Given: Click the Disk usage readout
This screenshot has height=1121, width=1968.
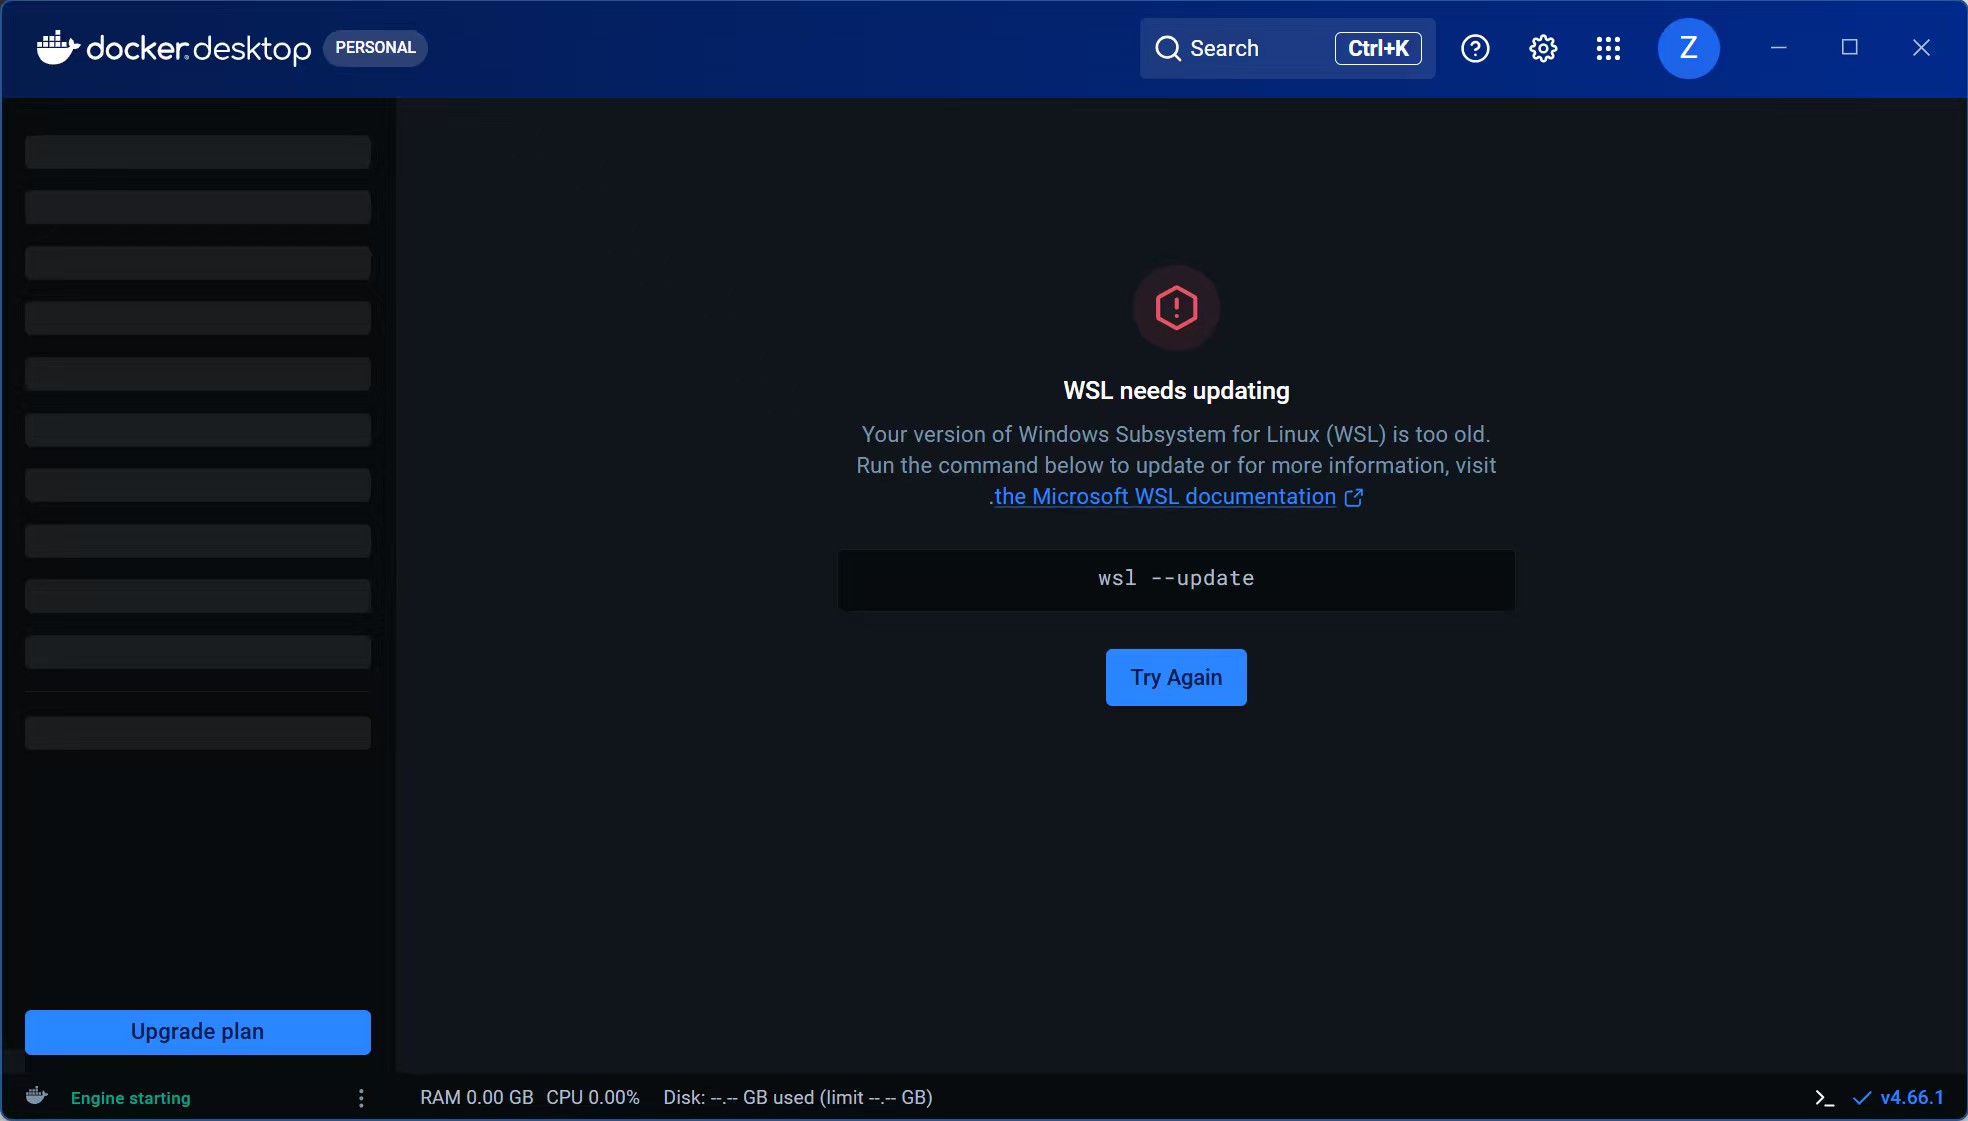Looking at the screenshot, I should (798, 1097).
